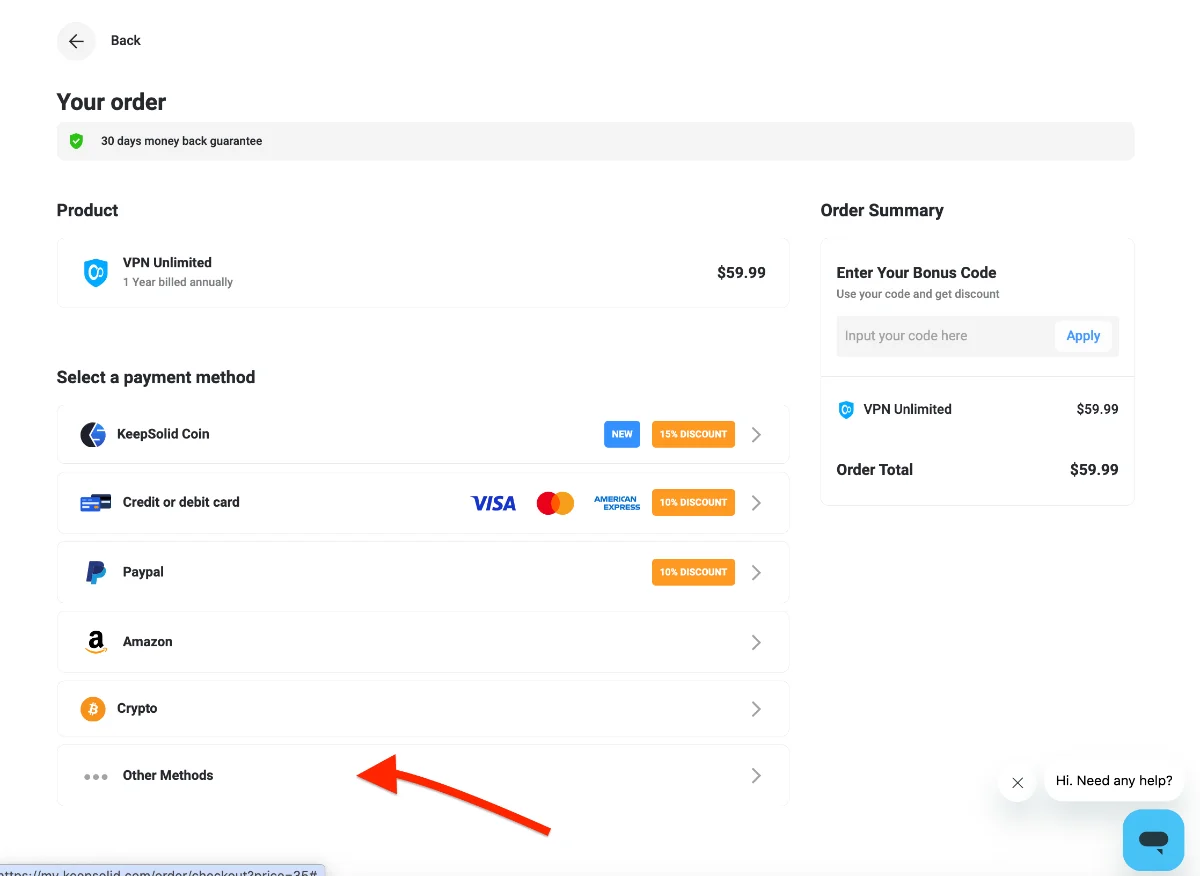1200x876 pixels.
Task: Click the VPN Unlimited product shield icon
Action: click(x=96, y=272)
